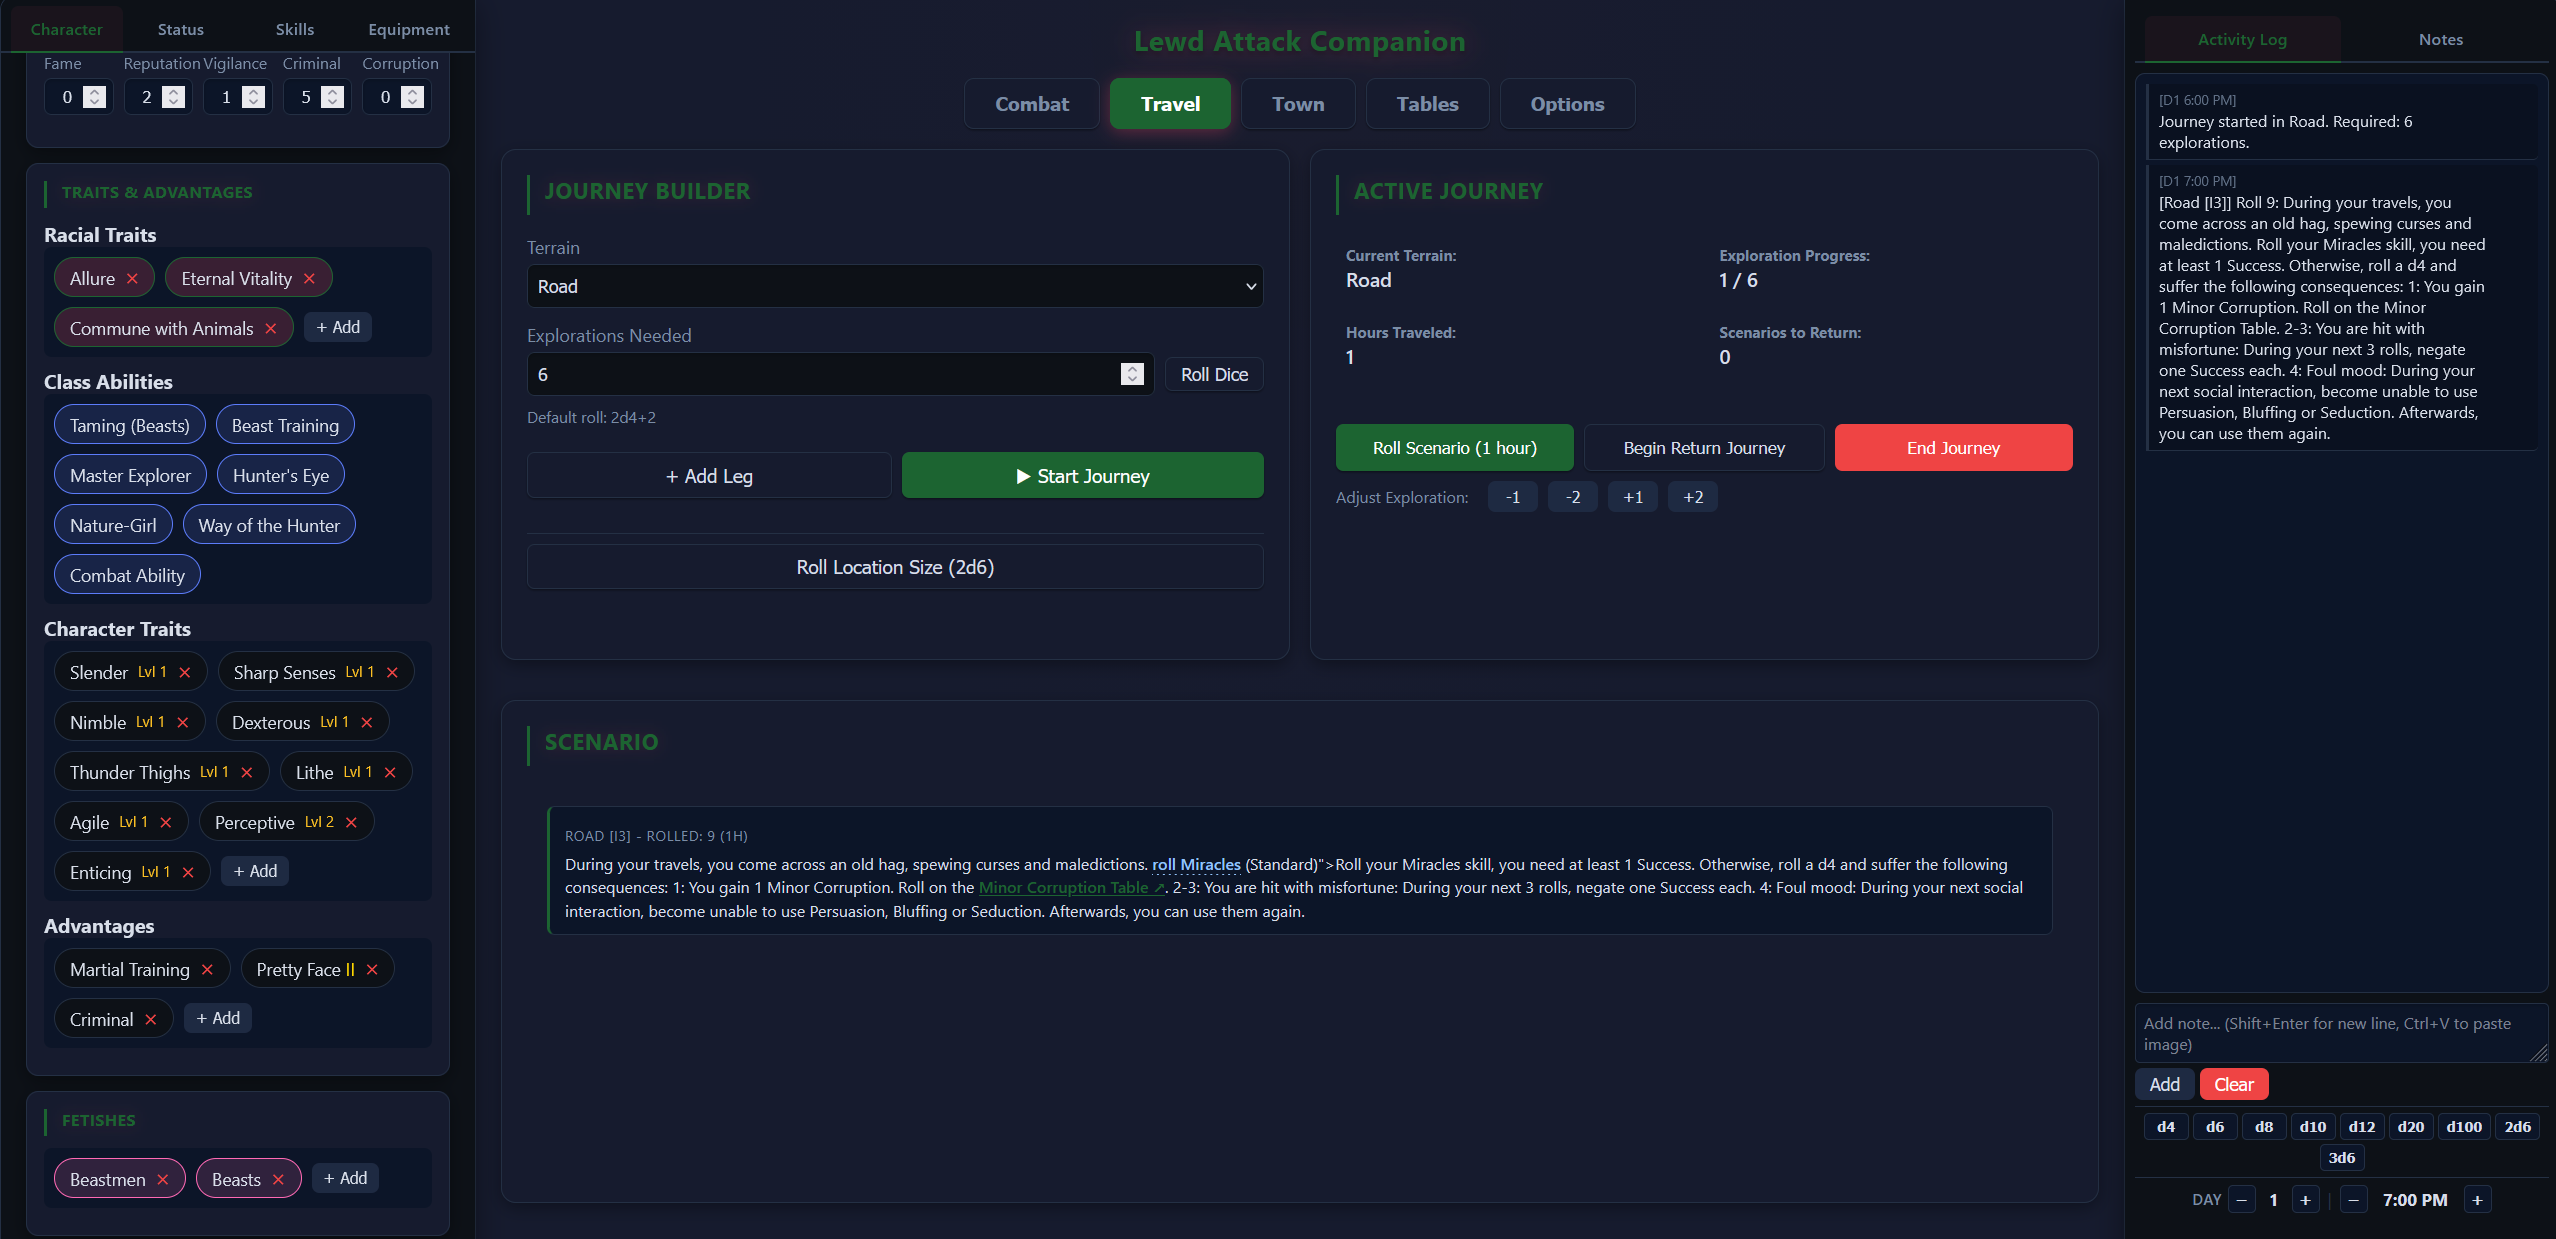Image resolution: width=2556 pixels, height=1239 pixels.
Task: Remove the Beastmen fetish tag
Action: [163, 1180]
